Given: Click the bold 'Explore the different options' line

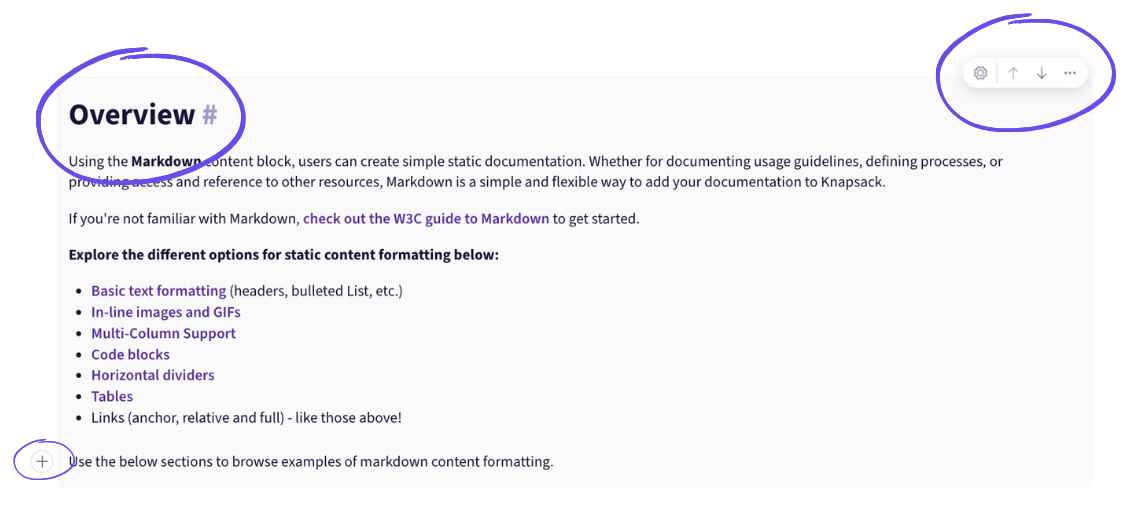Looking at the screenshot, I should tap(284, 255).
